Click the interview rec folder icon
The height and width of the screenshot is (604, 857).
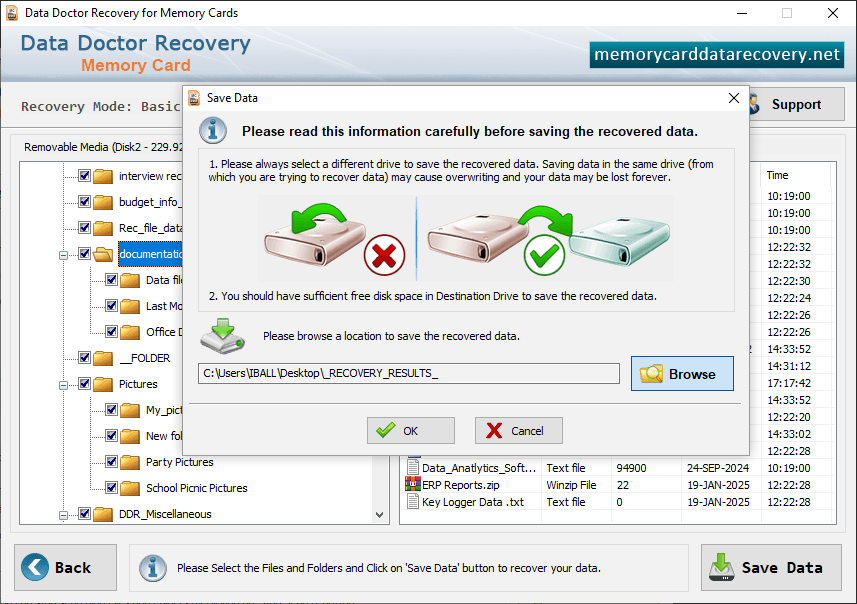point(103,176)
